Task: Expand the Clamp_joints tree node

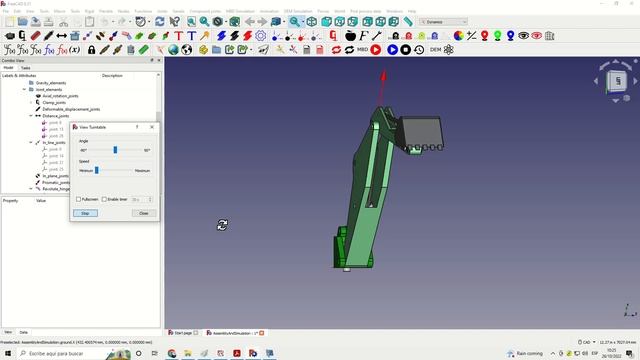Action: coord(31,102)
